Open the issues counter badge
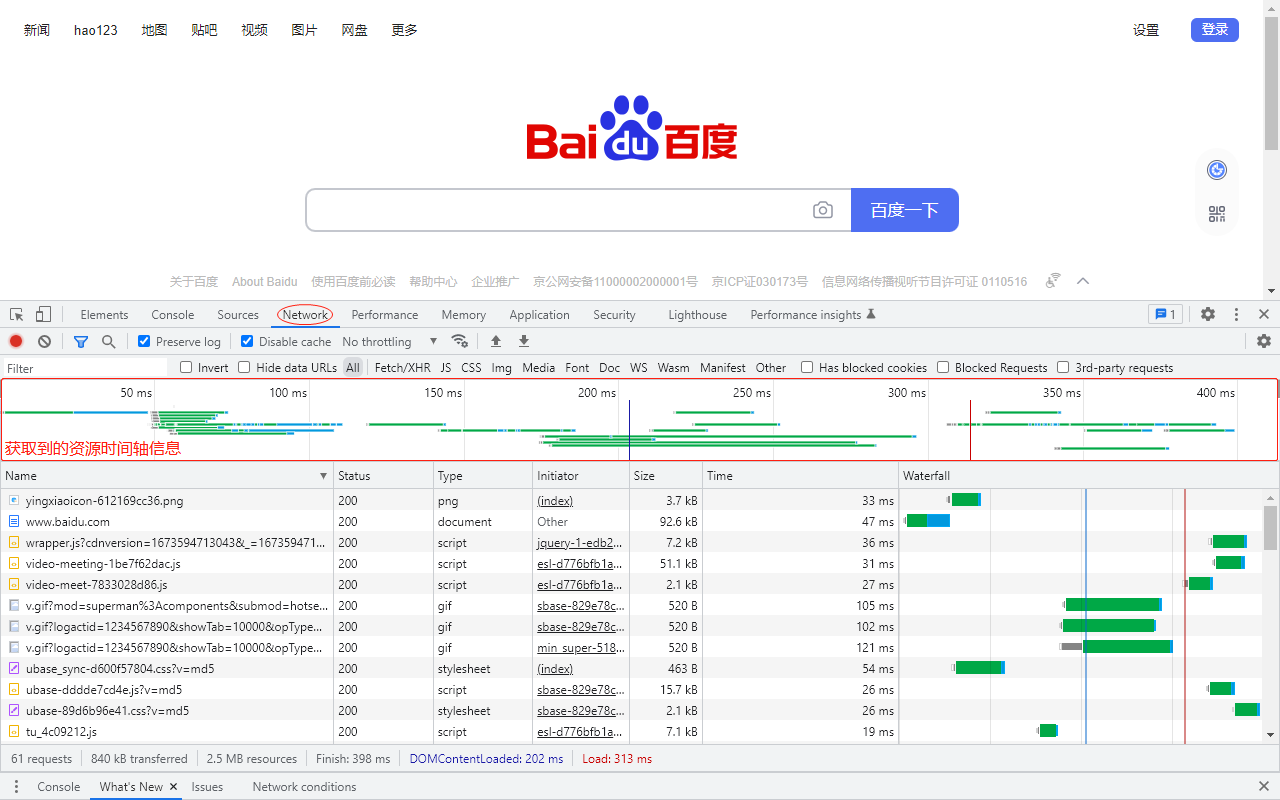This screenshot has height=800, width=1280. click(1165, 314)
